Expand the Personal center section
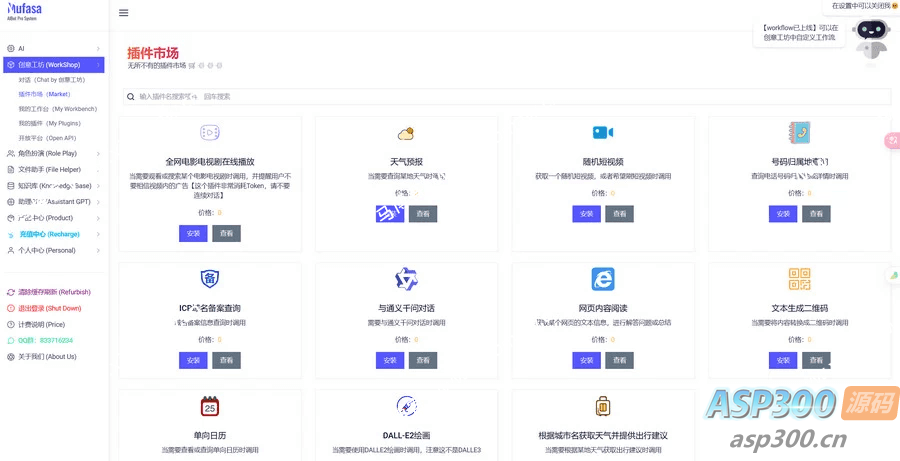Viewport: 900px width, 461px height. click(x=53, y=250)
